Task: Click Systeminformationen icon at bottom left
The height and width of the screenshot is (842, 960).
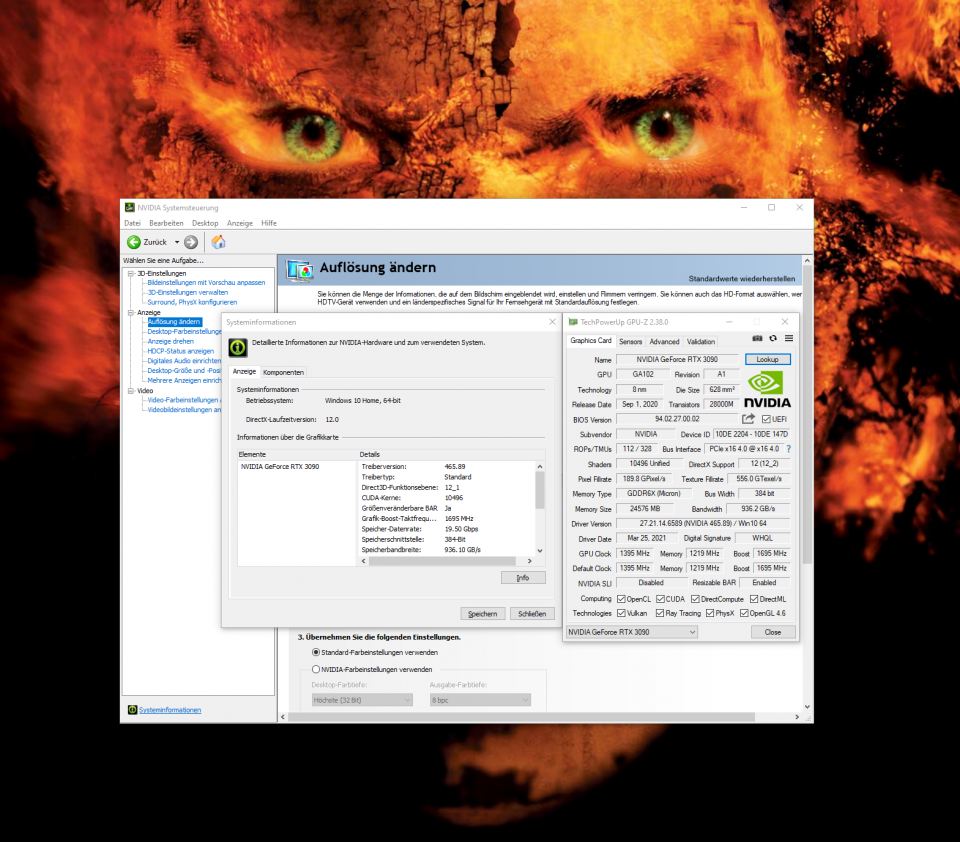Action: tap(132, 710)
